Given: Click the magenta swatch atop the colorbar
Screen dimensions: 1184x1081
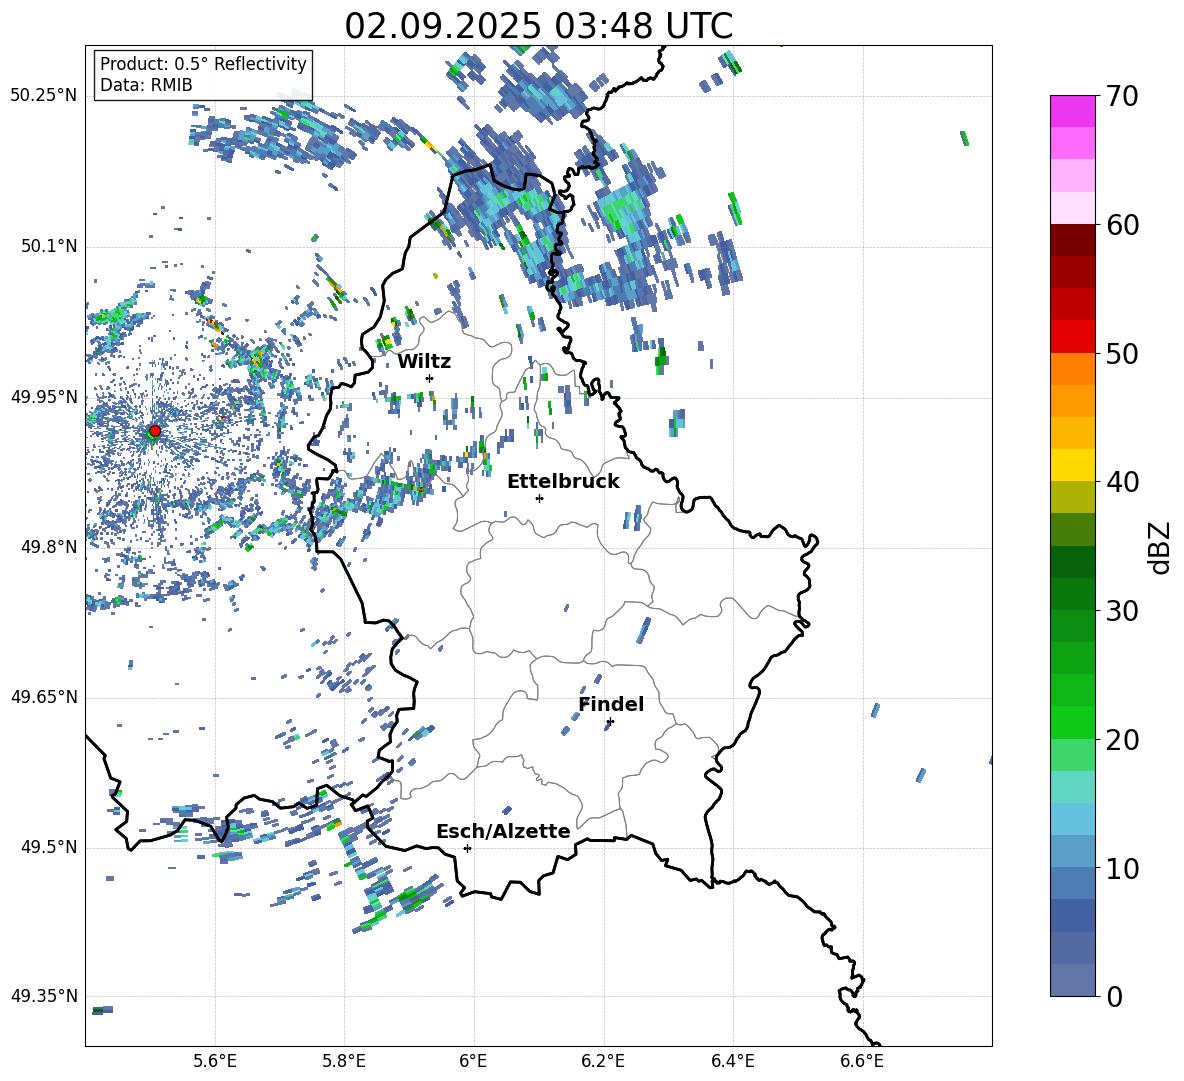Looking at the screenshot, I should coord(1073,111).
